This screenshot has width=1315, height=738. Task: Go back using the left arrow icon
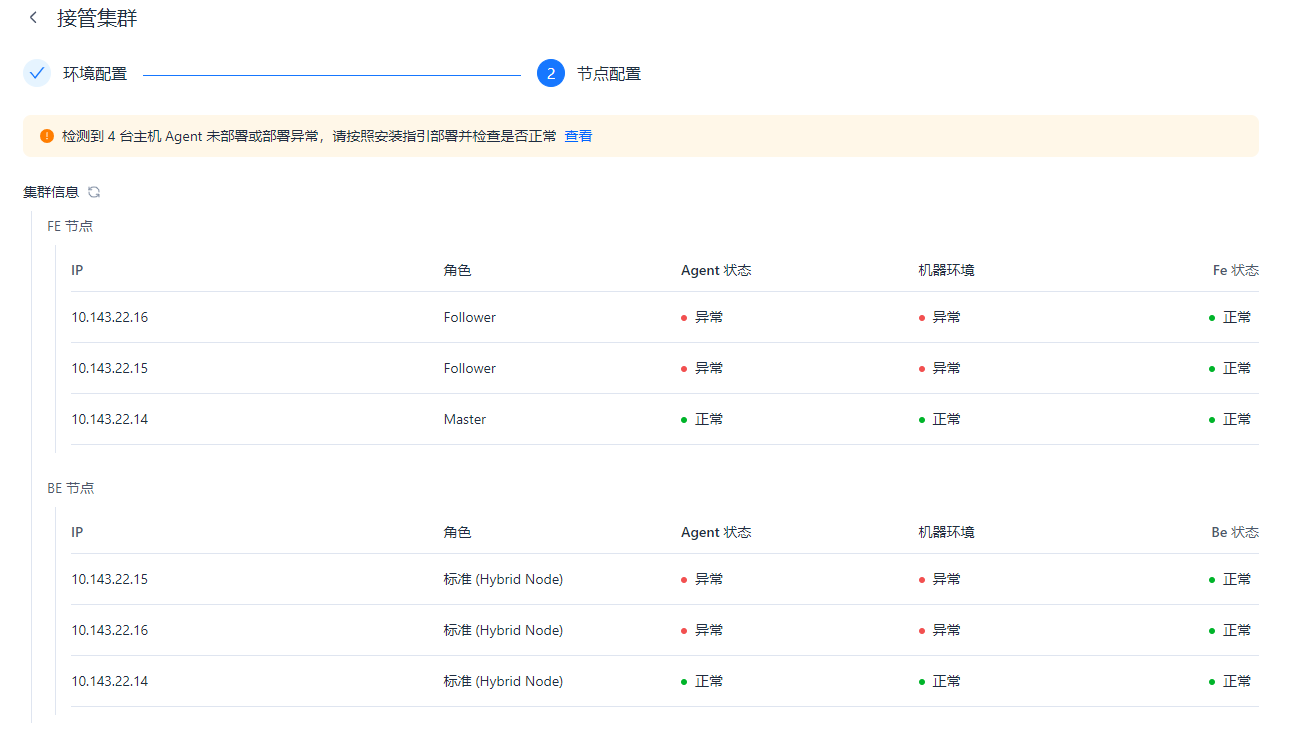click(34, 18)
